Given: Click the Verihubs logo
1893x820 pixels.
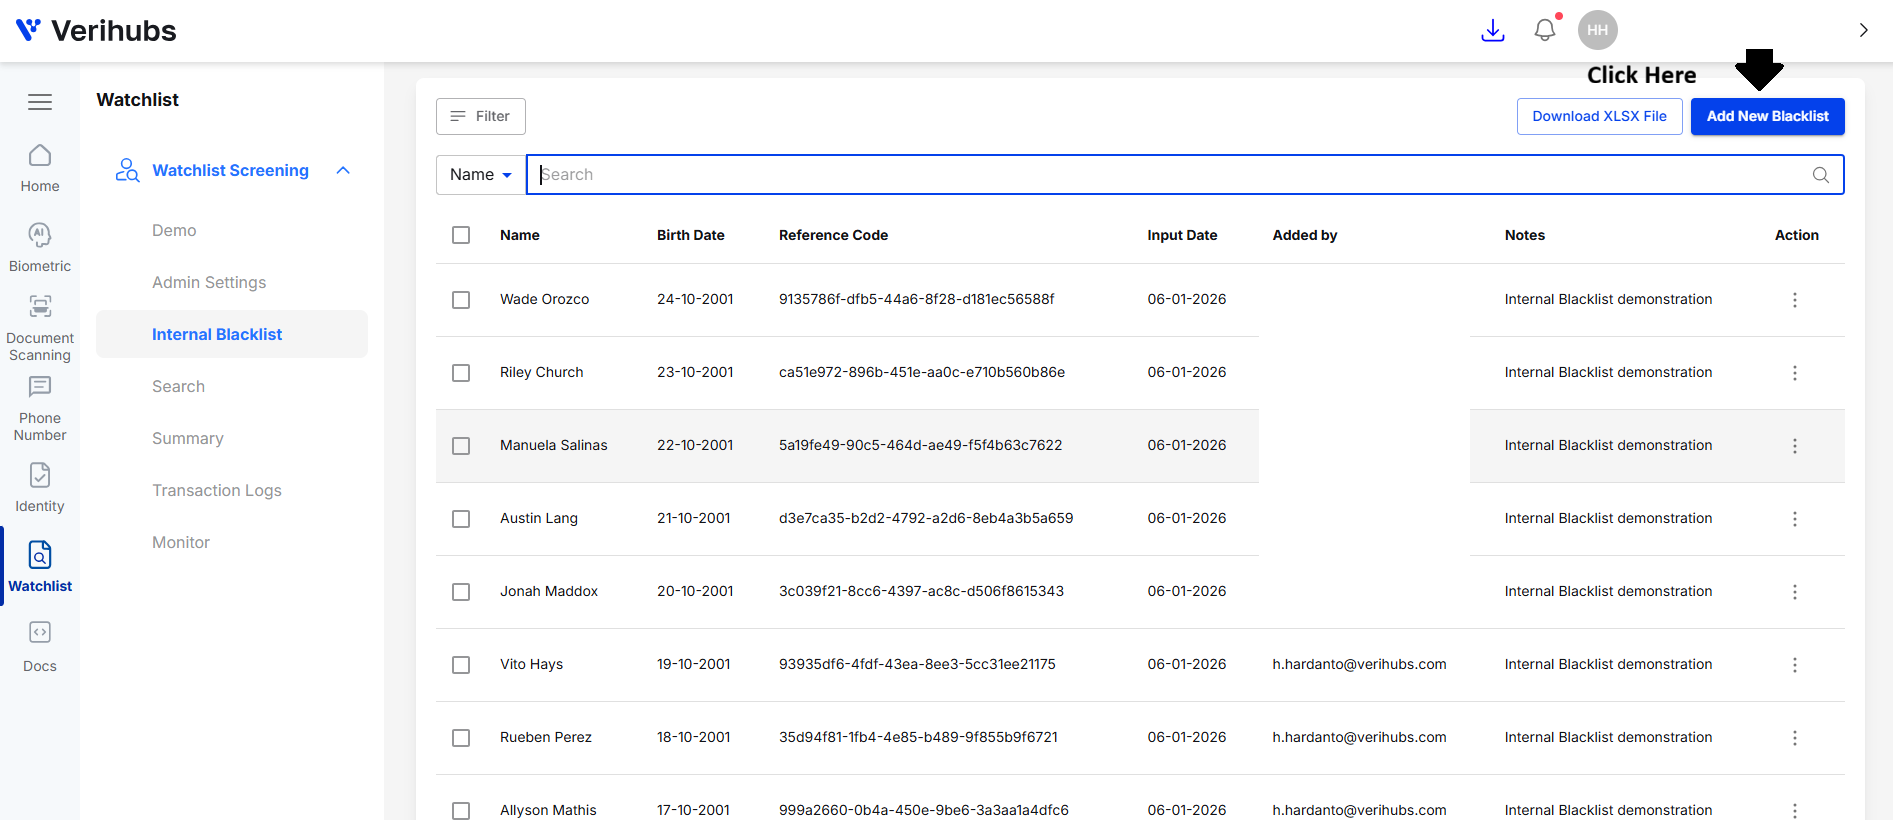Looking at the screenshot, I should pos(96,31).
